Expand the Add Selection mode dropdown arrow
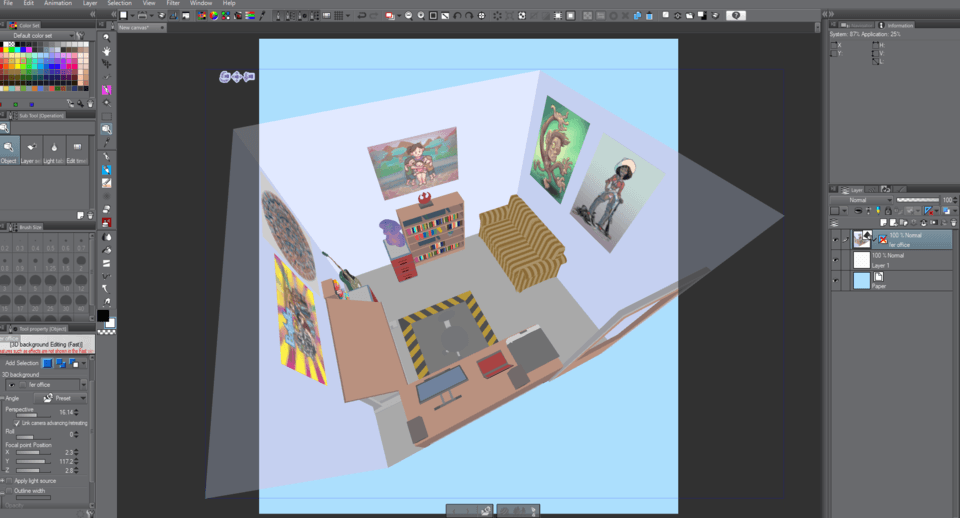960x518 pixels. coord(84,363)
